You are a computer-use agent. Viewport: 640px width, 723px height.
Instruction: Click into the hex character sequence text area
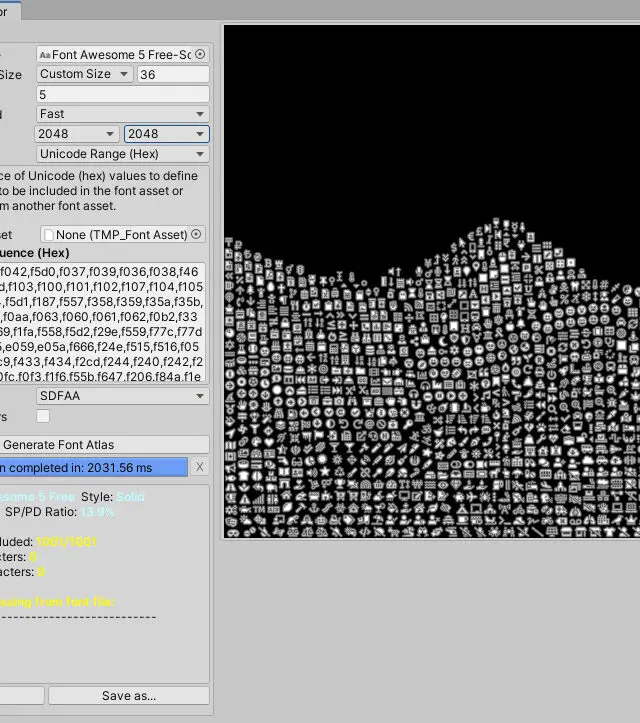tap(102, 323)
